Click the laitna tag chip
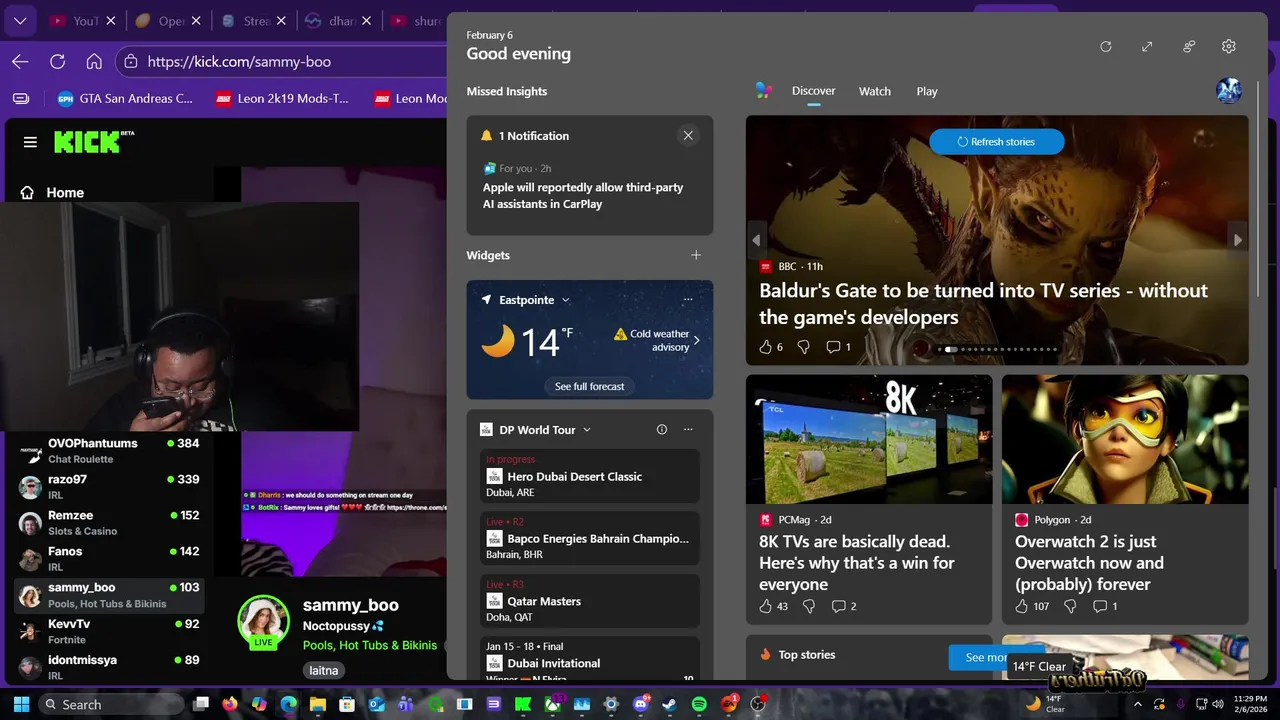 pos(324,670)
